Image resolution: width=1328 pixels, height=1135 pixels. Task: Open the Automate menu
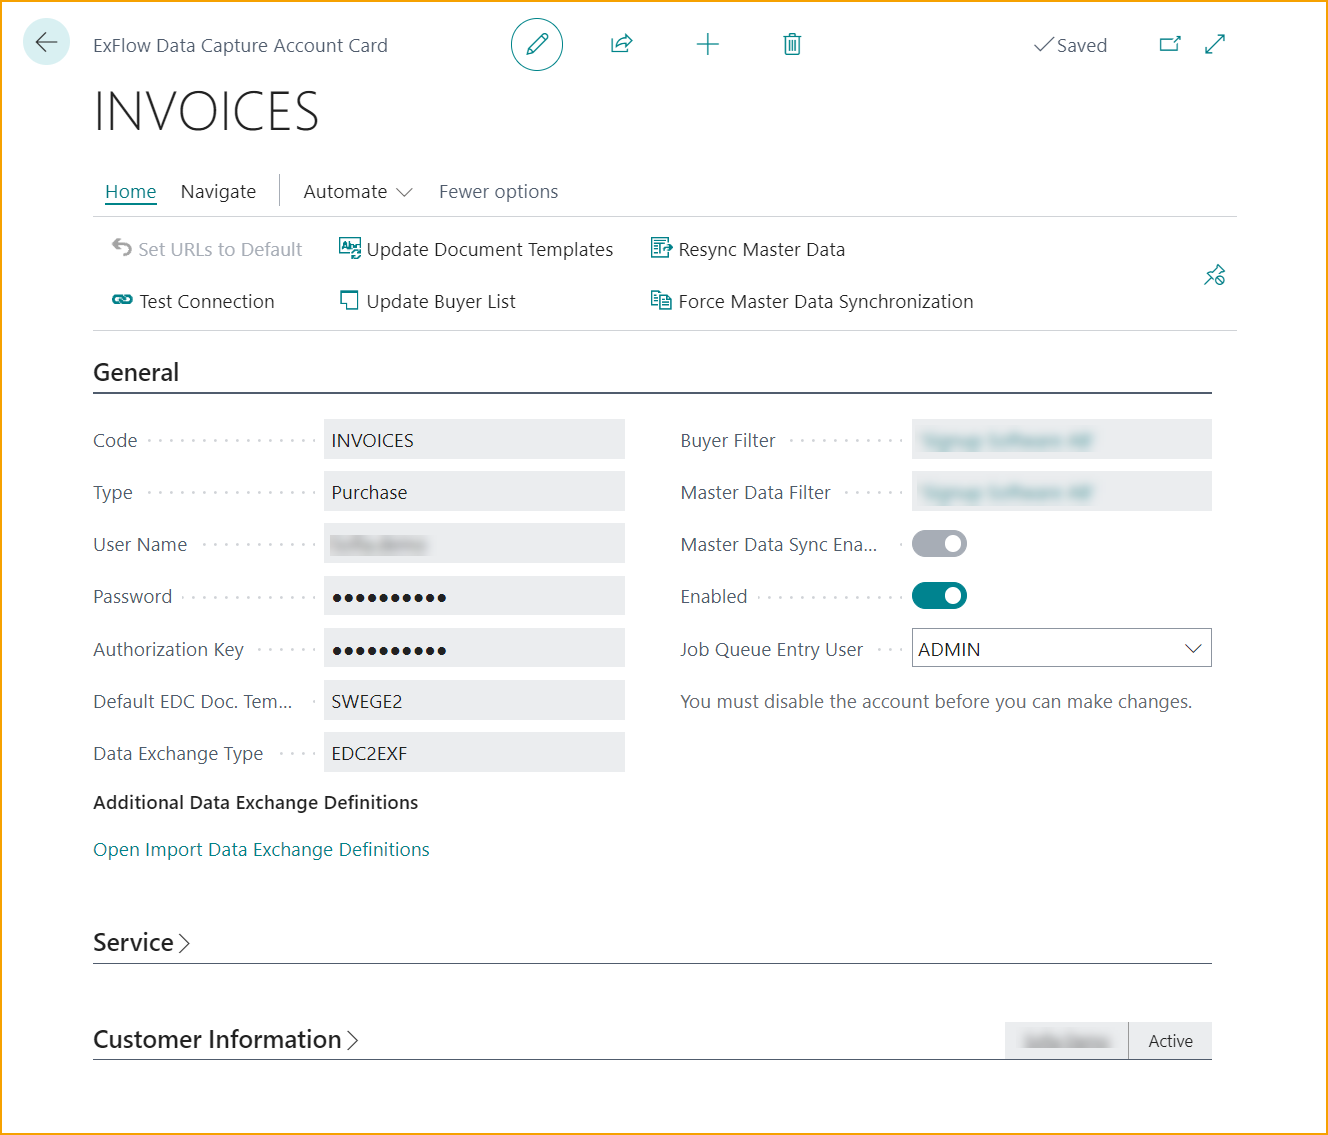356,191
